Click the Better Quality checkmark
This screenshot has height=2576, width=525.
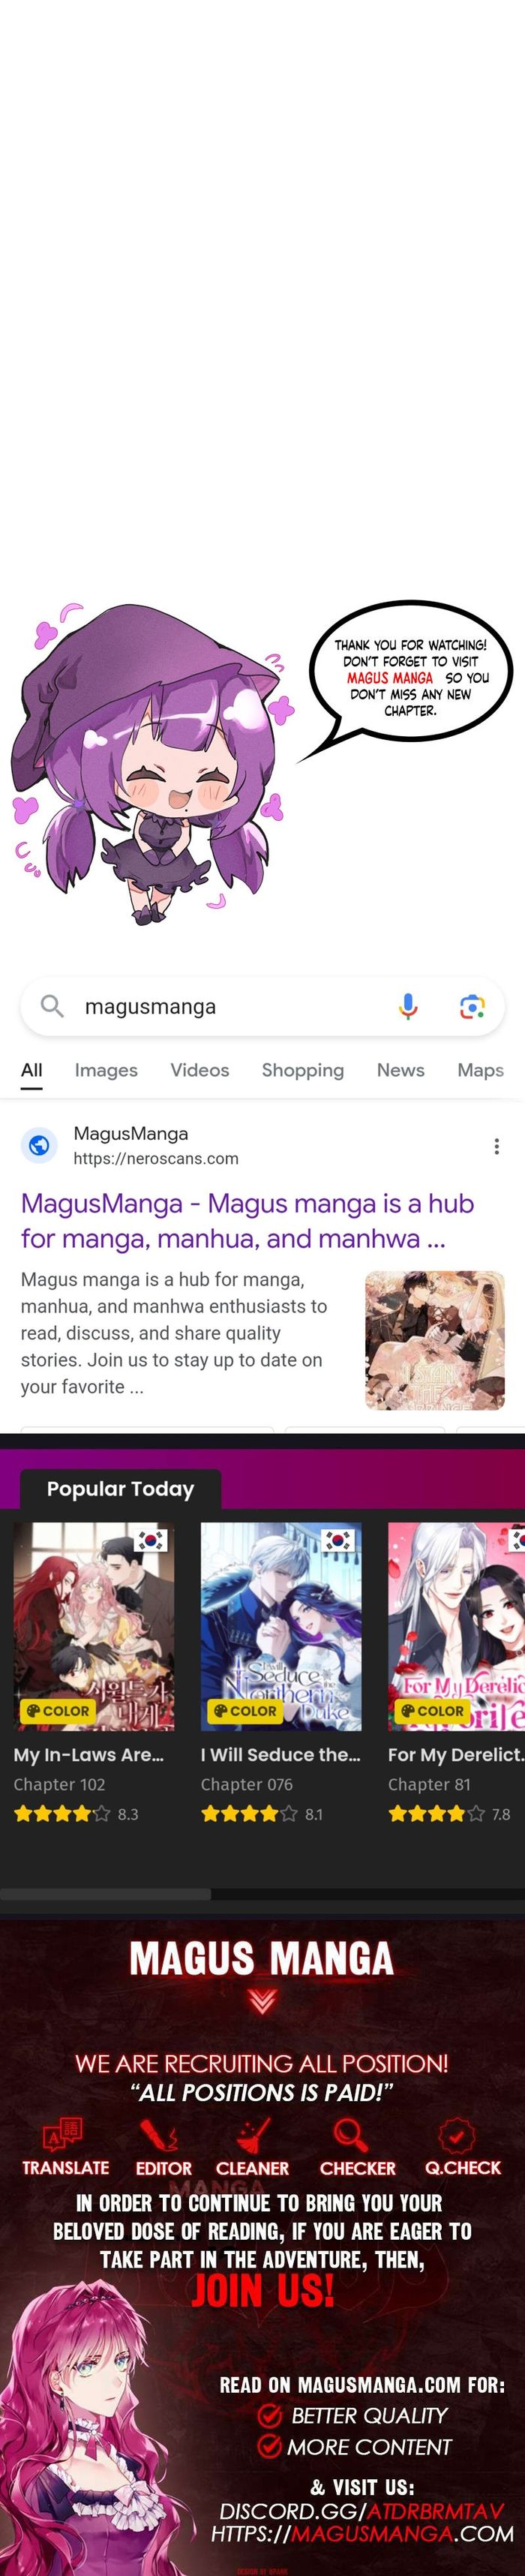click(269, 2416)
